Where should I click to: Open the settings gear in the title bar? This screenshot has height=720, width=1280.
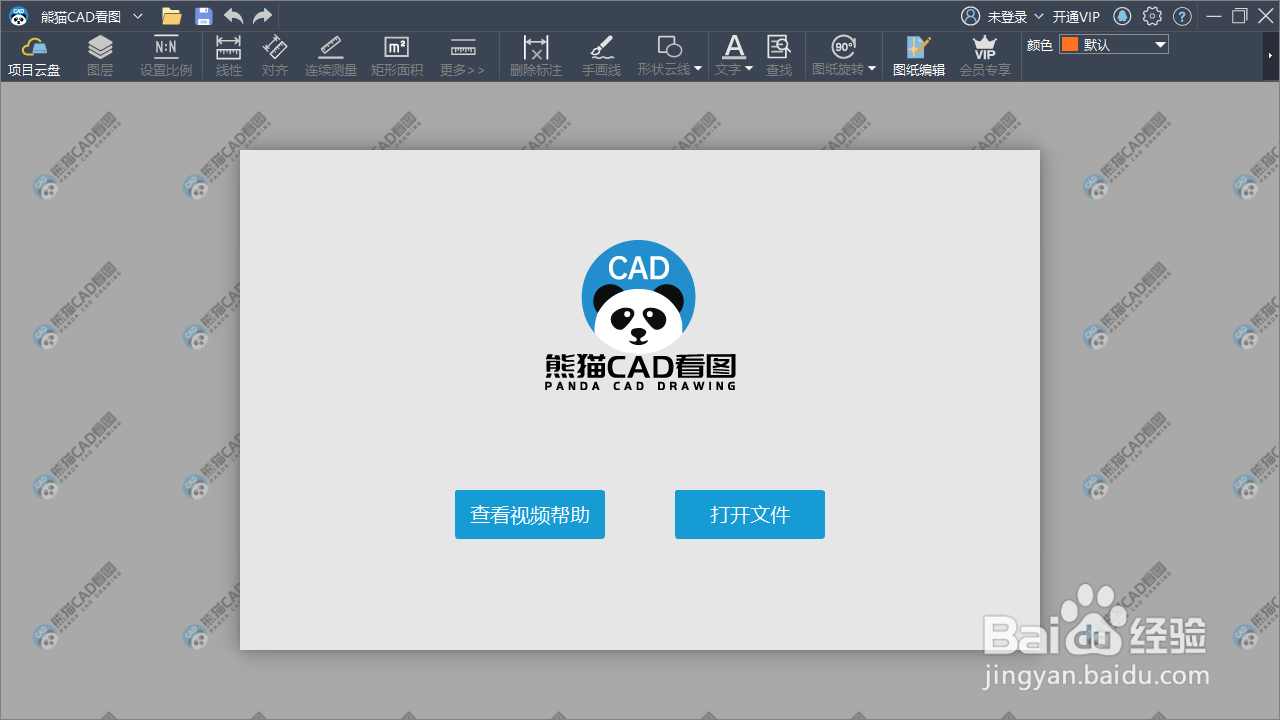tap(1152, 16)
